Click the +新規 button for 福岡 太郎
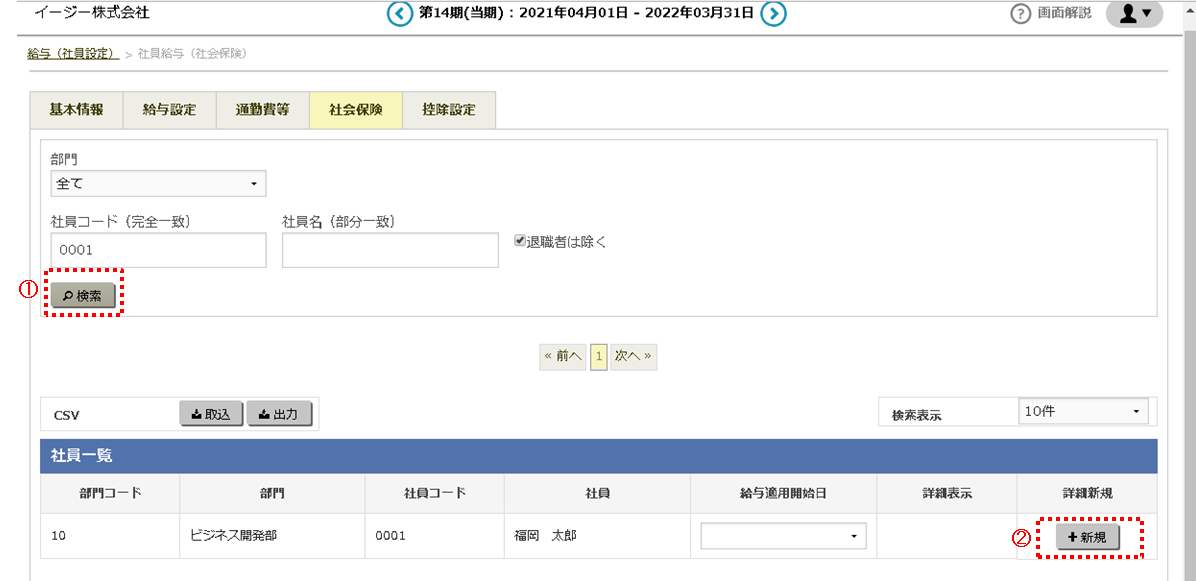 point(1087,537)
